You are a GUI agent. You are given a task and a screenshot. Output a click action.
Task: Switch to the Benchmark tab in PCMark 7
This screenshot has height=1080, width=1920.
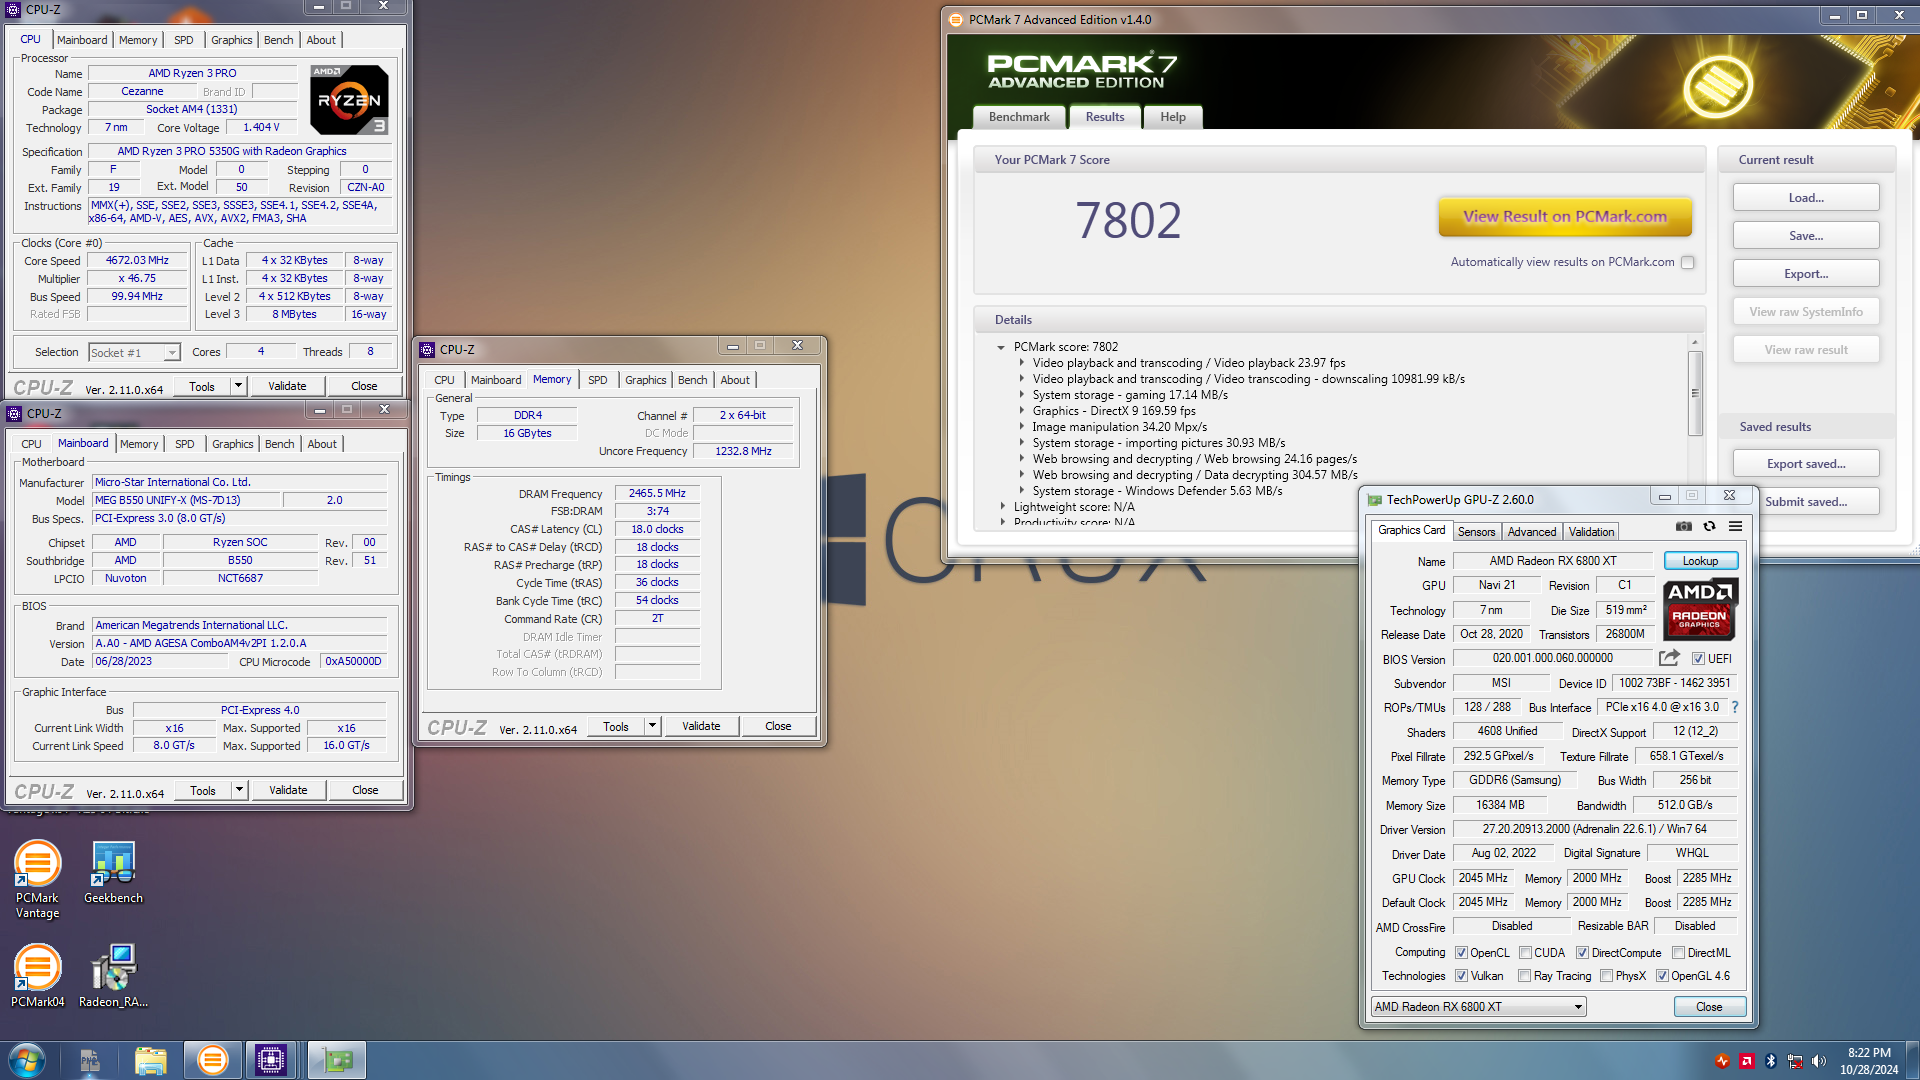[x=1019, y=117]
